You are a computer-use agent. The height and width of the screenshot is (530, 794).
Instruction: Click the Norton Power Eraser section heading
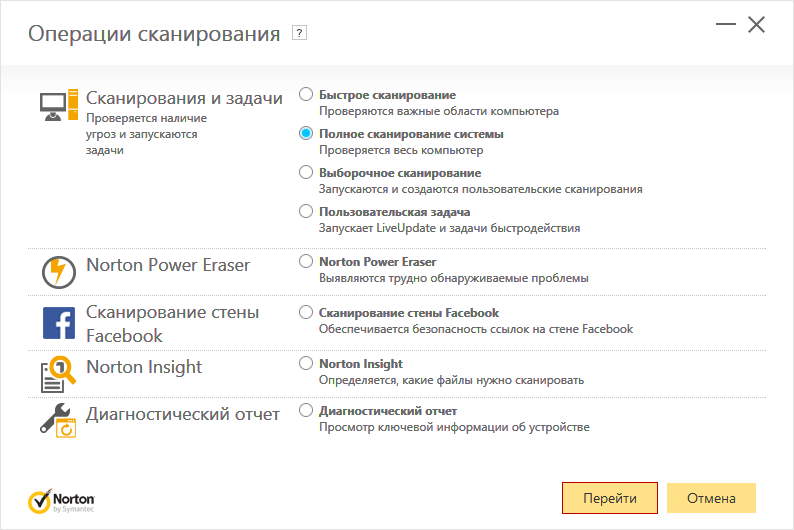click(168, 265)
